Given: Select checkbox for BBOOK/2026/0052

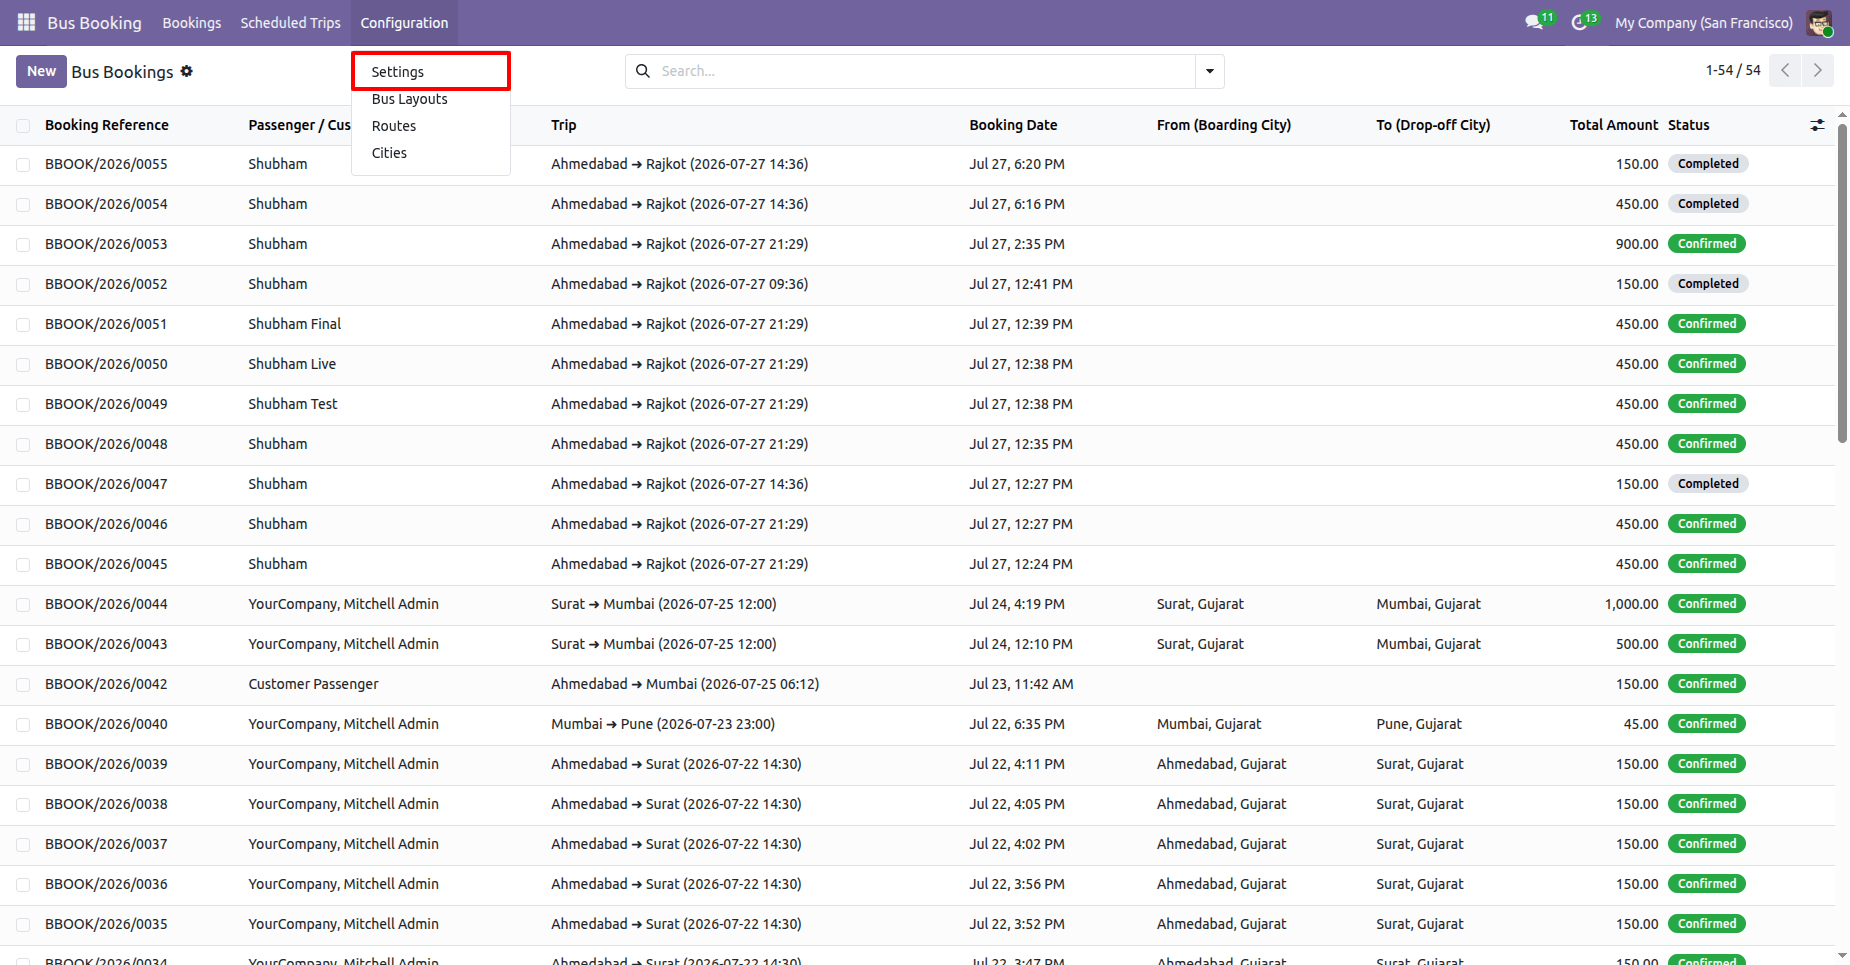Looking at the screenshot, I should click(23, 285).
